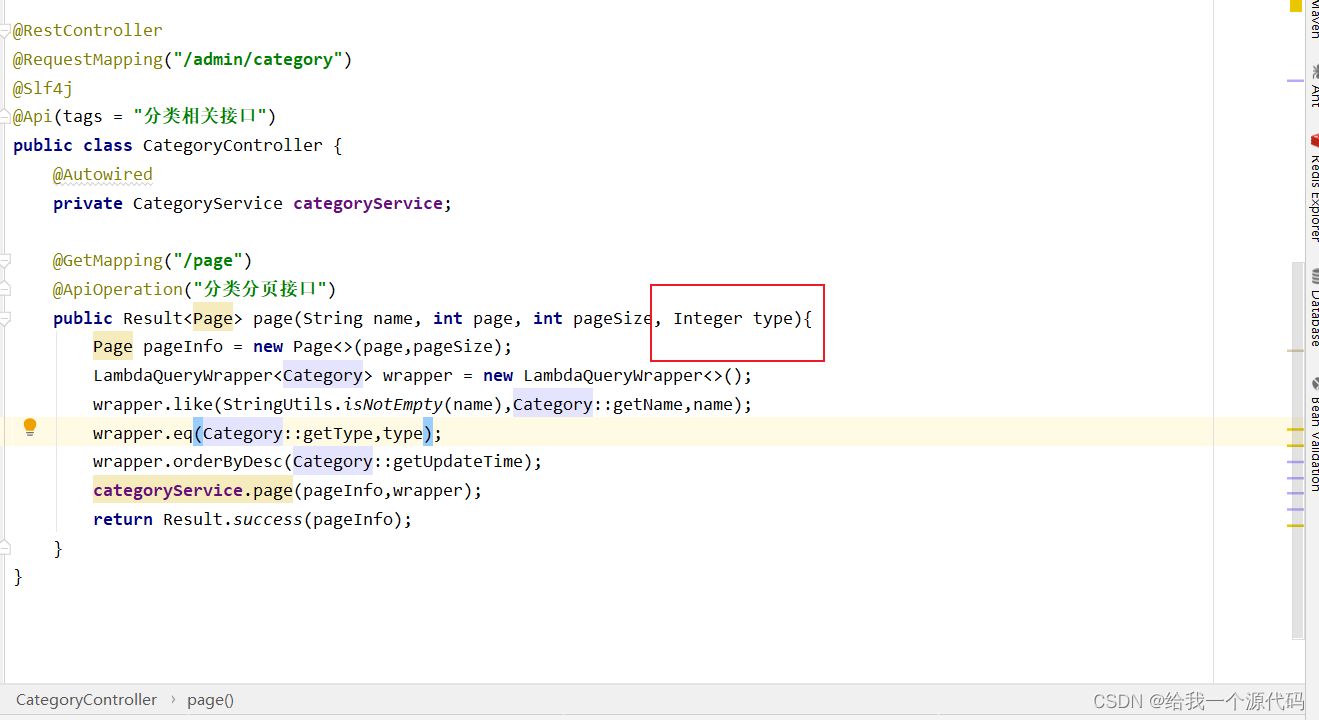Place caret in the "/admin/category" string

click(258, 59)
